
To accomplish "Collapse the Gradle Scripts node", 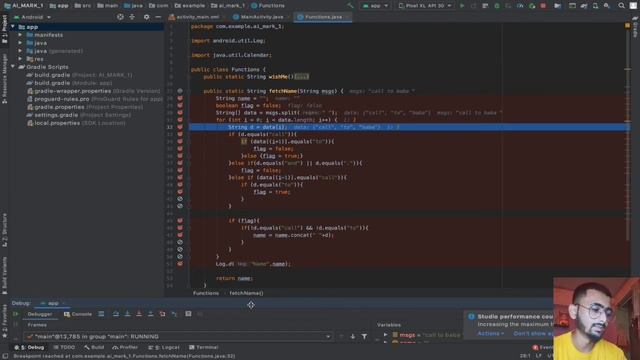I will pyautogui.click(x=13, y=67).
